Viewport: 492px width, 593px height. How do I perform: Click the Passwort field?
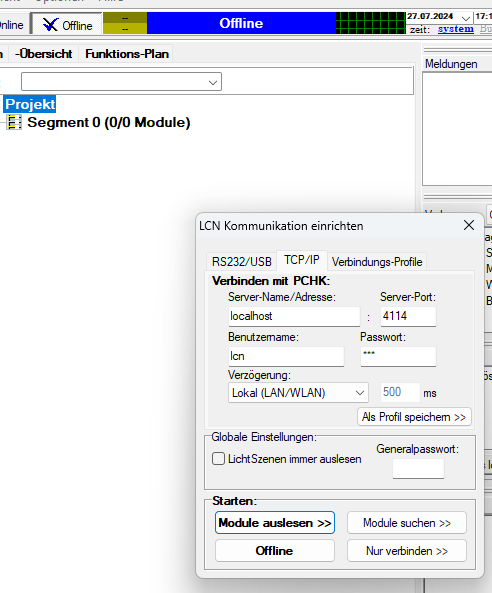(398, 356)
